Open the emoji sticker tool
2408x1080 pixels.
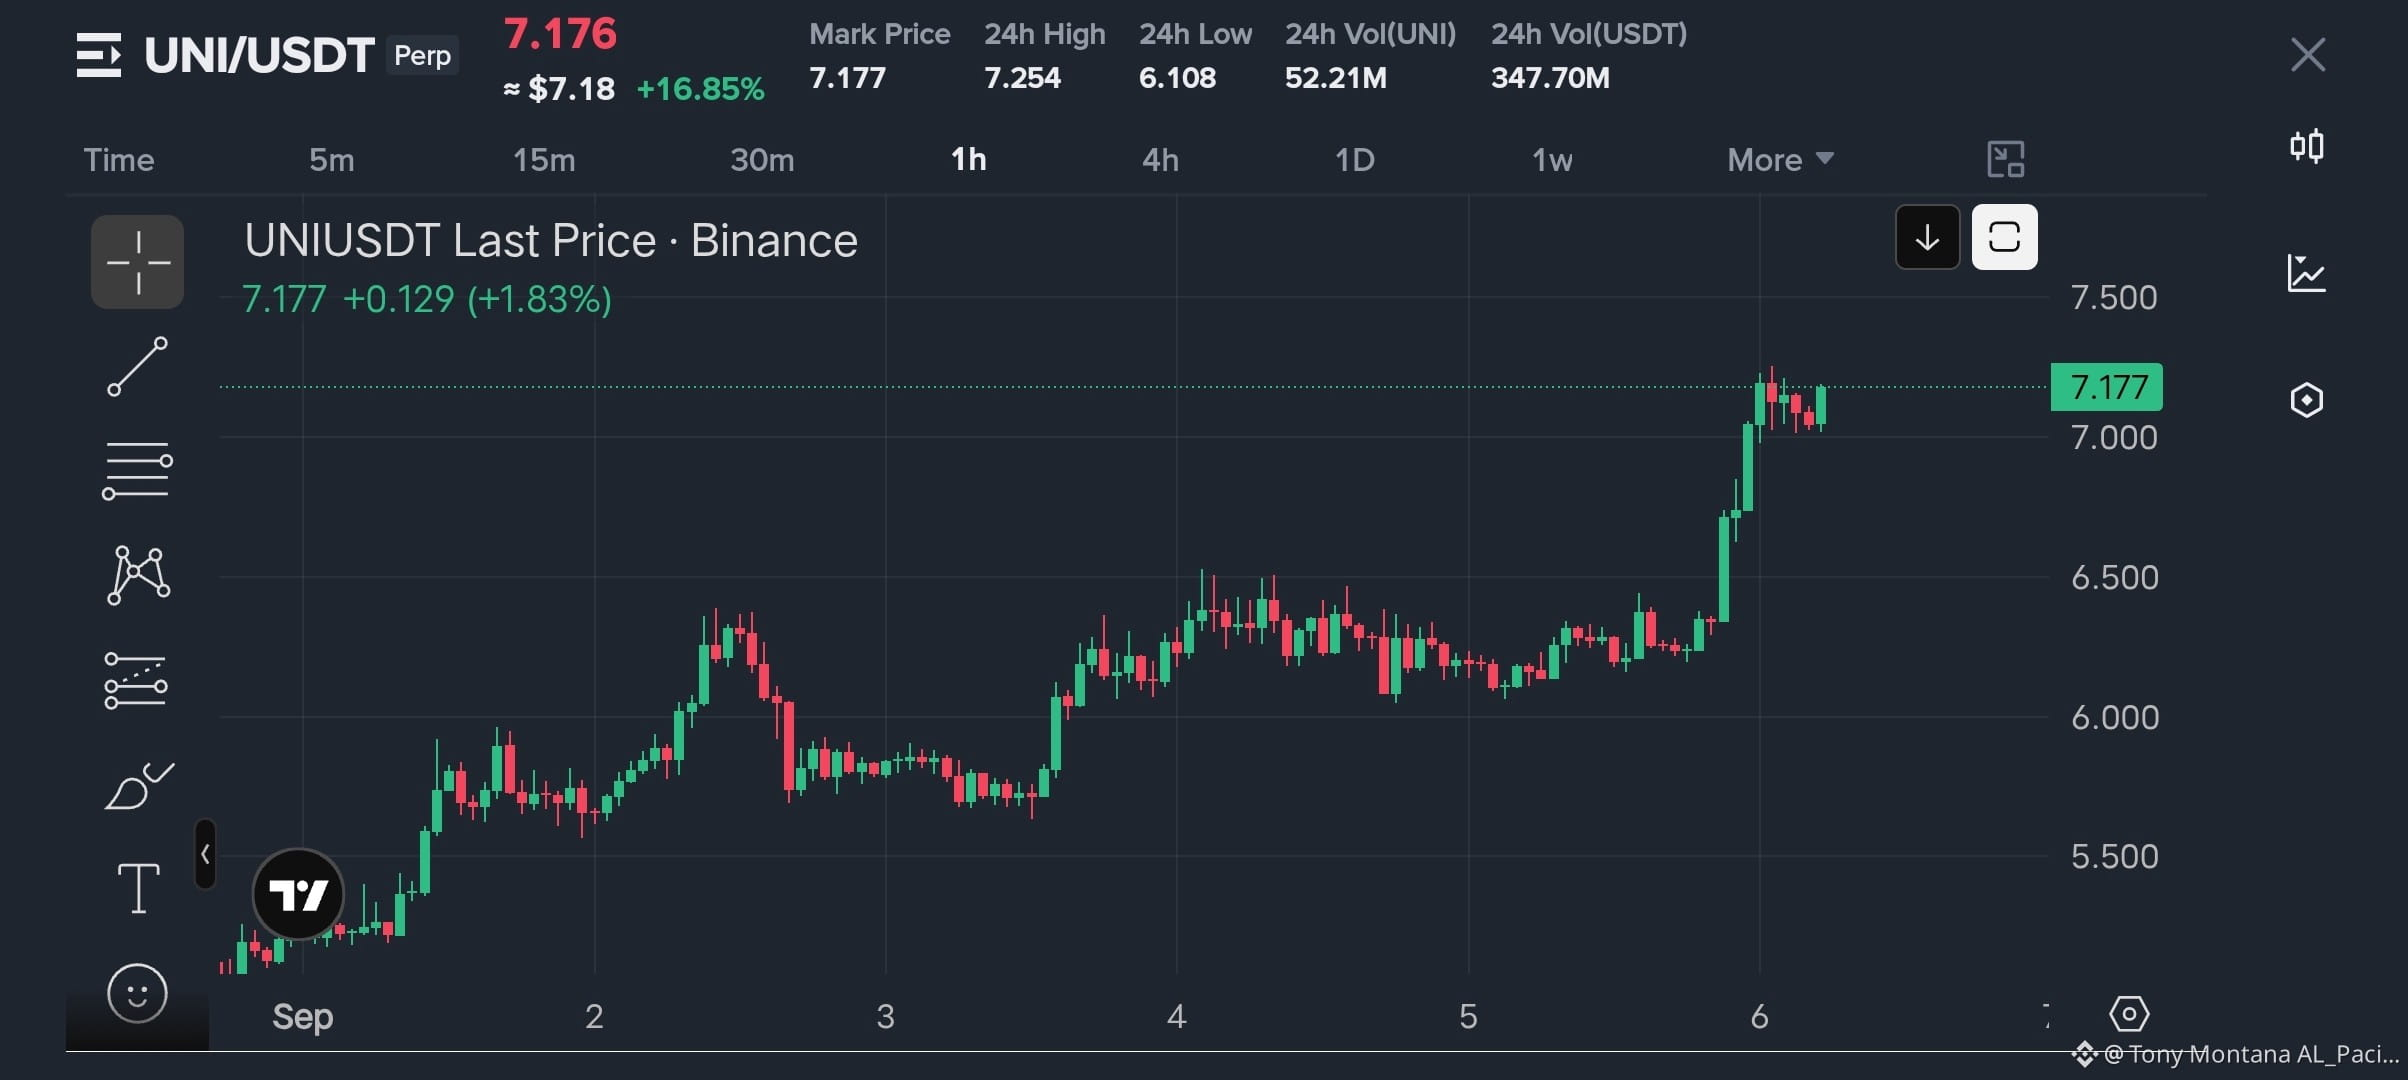pos(137,993)
